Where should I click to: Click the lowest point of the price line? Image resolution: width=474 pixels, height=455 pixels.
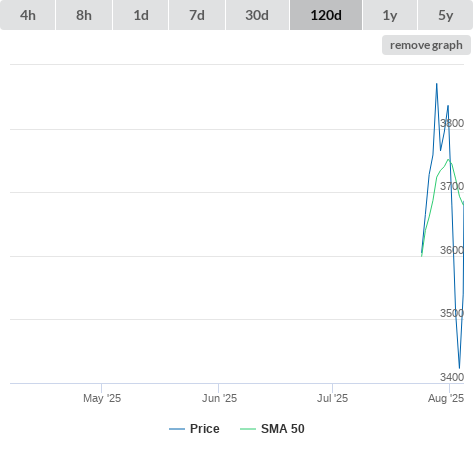tap(460, 368)
